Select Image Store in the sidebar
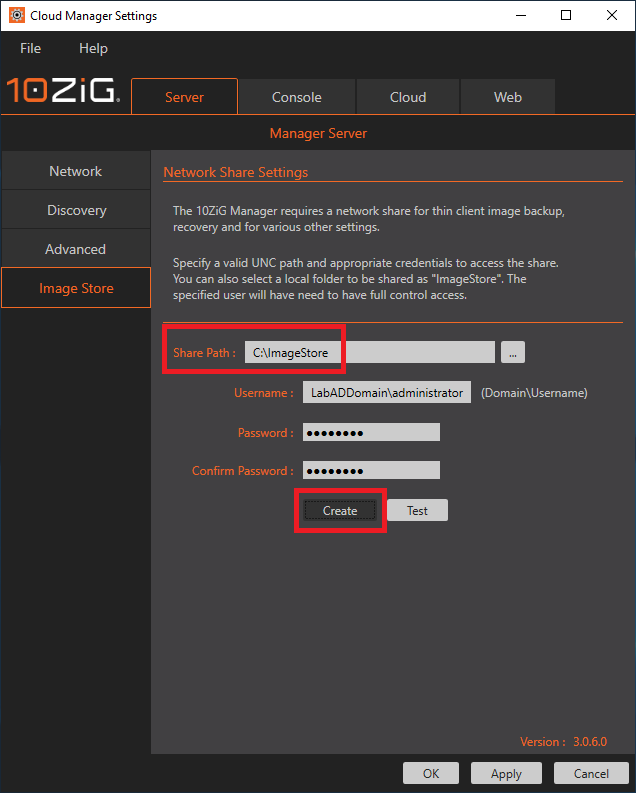 click(76, 288)
